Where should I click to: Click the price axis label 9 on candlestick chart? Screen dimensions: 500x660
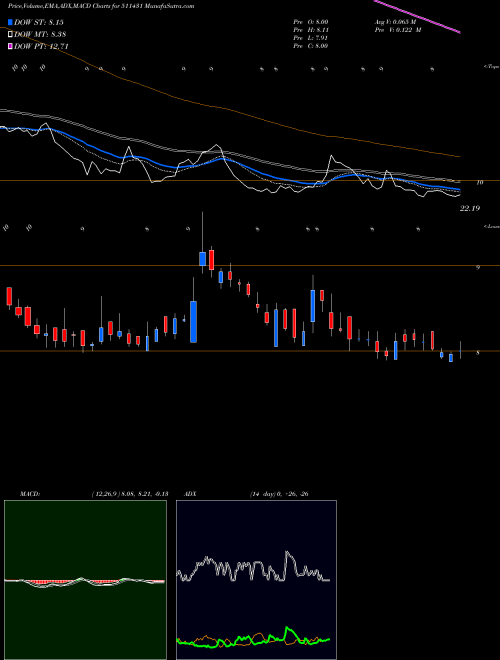click(478, 267)
